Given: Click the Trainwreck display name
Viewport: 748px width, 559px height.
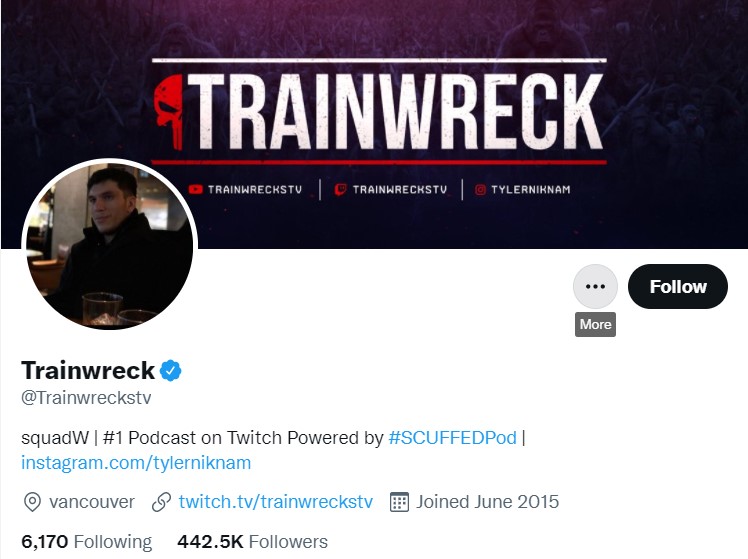Looking at the screenshot, I should [88, 370].
